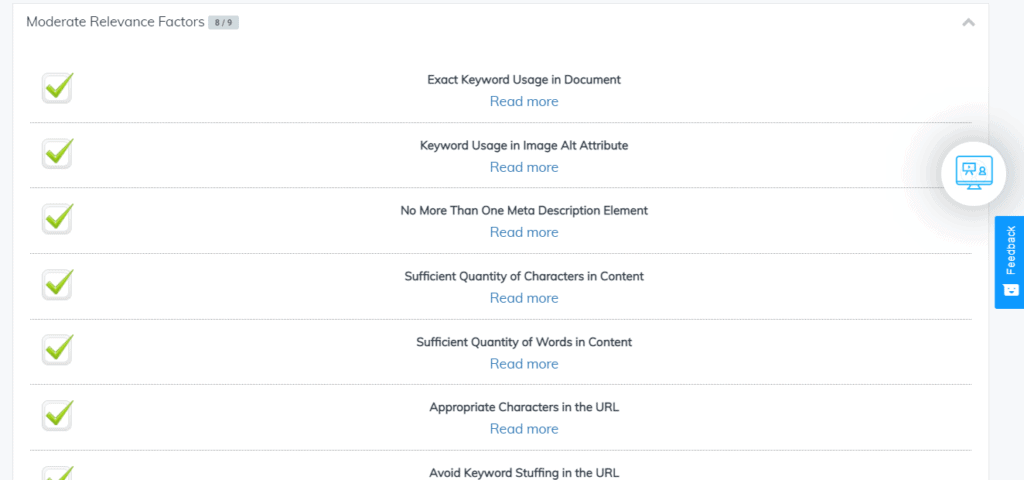
Task: Click the Sufficient Quantity of Words checkmark
Action: tap(57, 349)
